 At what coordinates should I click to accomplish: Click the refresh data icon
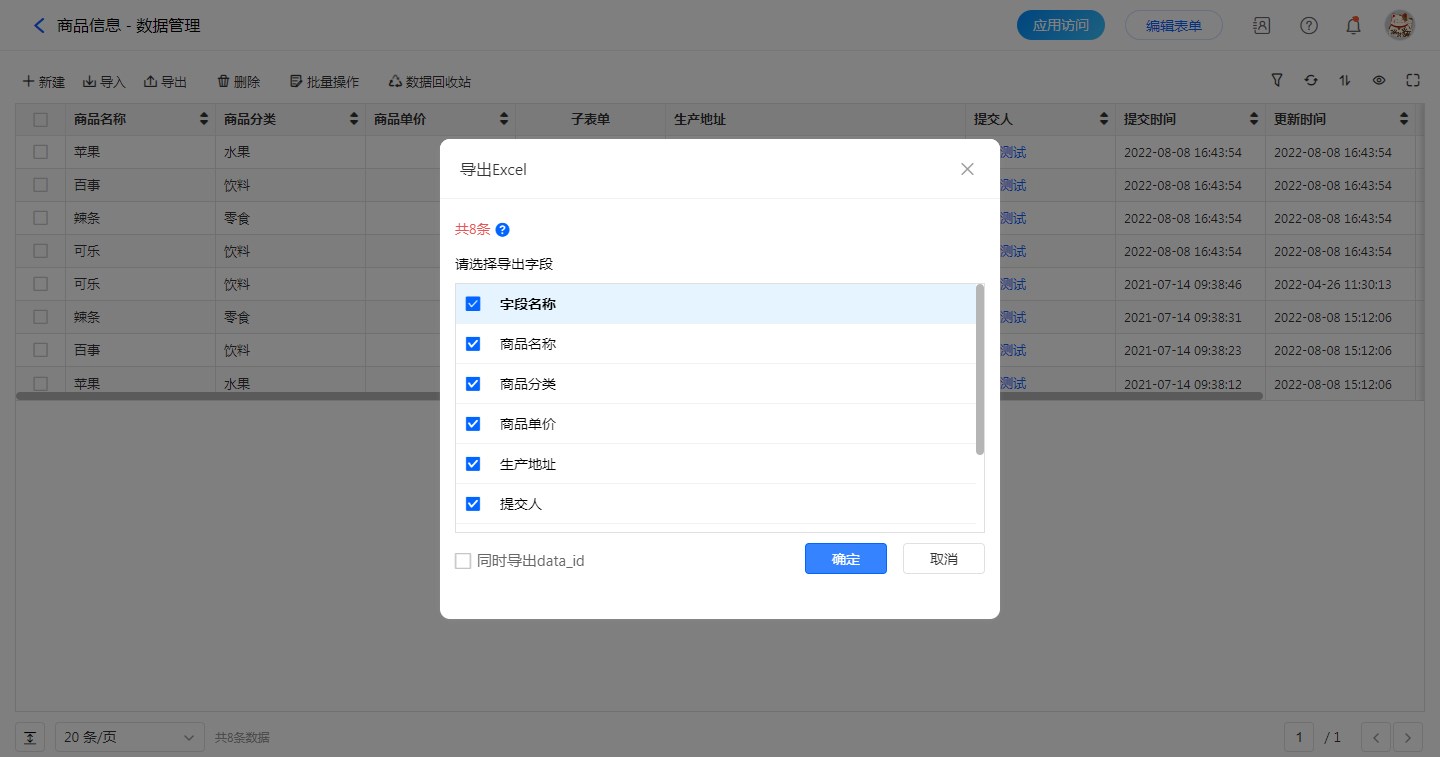pyautogui.click(x=1311, y=81)
